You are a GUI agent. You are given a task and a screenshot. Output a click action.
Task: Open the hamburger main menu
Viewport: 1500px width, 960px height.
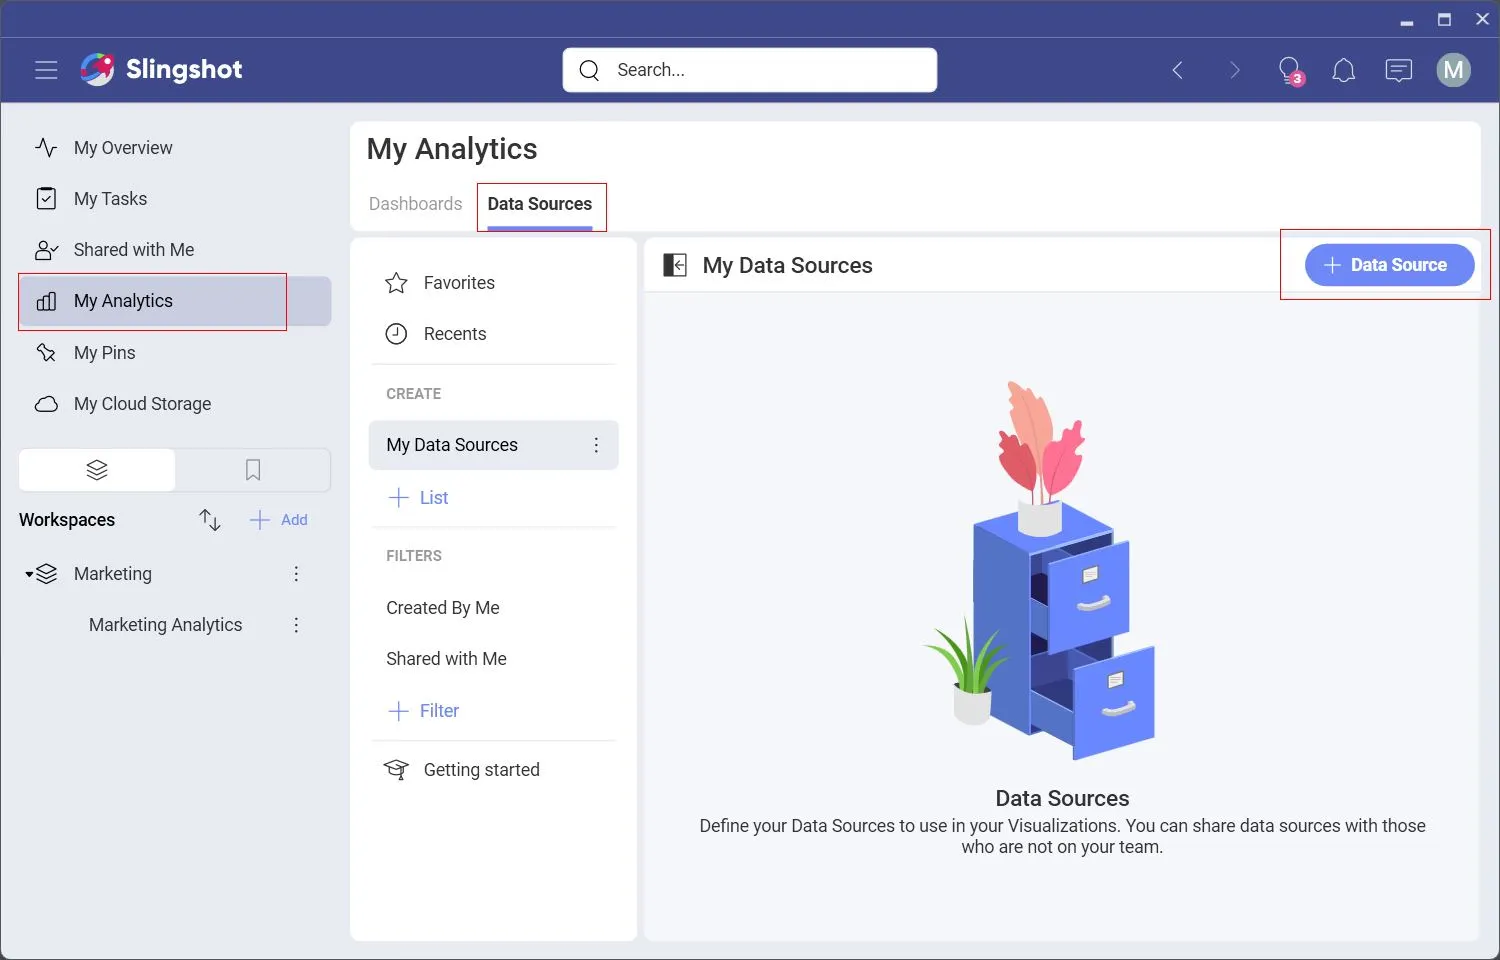click(x=46, y=70)
